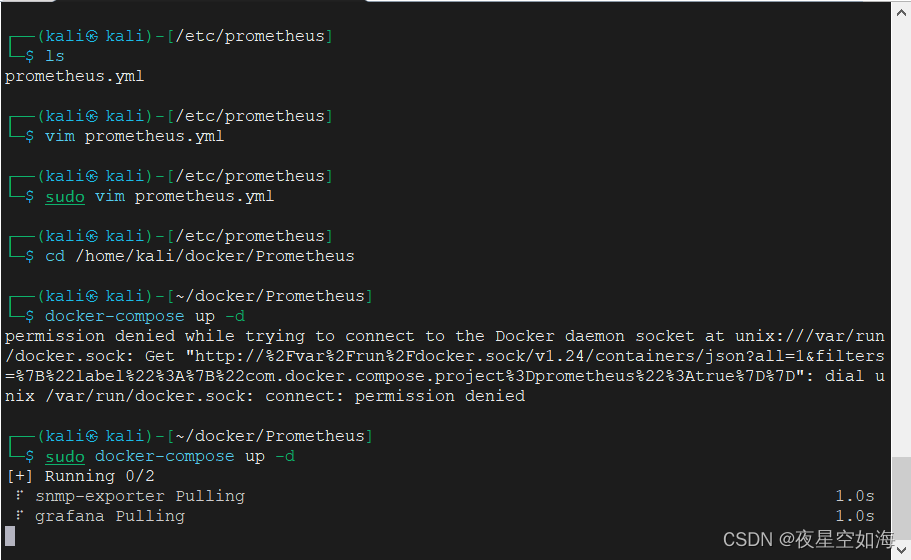Click the "[+] Running 0/2" status line
Viewport: 911px width, 560px height.
point(80,476)
